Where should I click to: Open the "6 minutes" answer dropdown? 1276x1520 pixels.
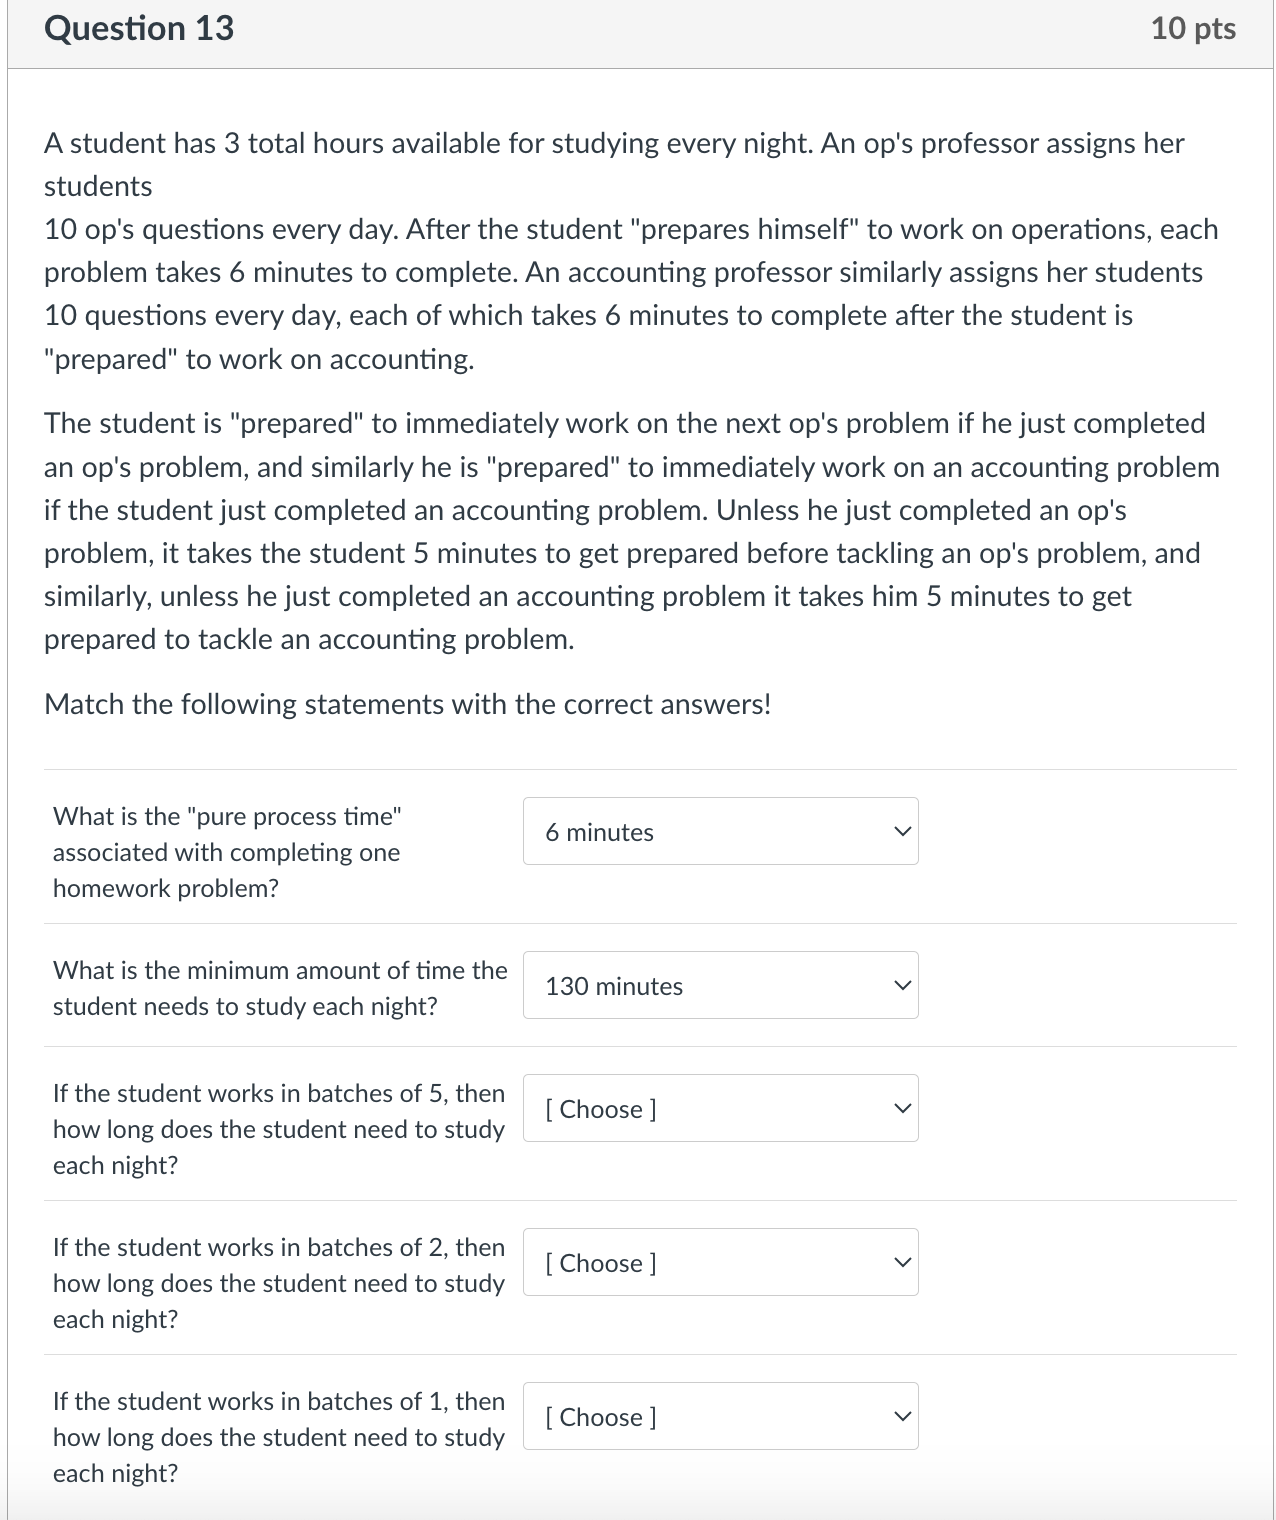[700, 831]
